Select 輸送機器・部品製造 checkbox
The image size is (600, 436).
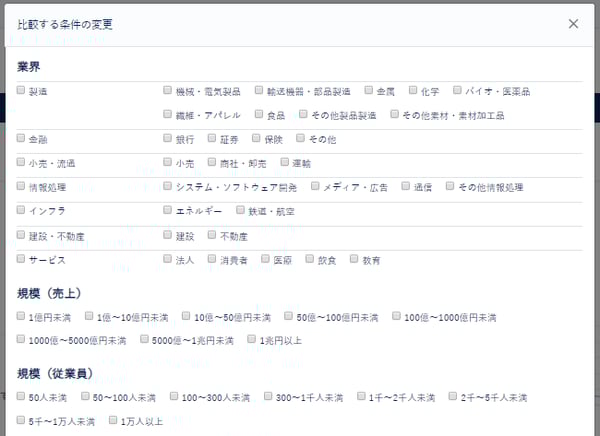pyautogui.click(x=259, y=90)
